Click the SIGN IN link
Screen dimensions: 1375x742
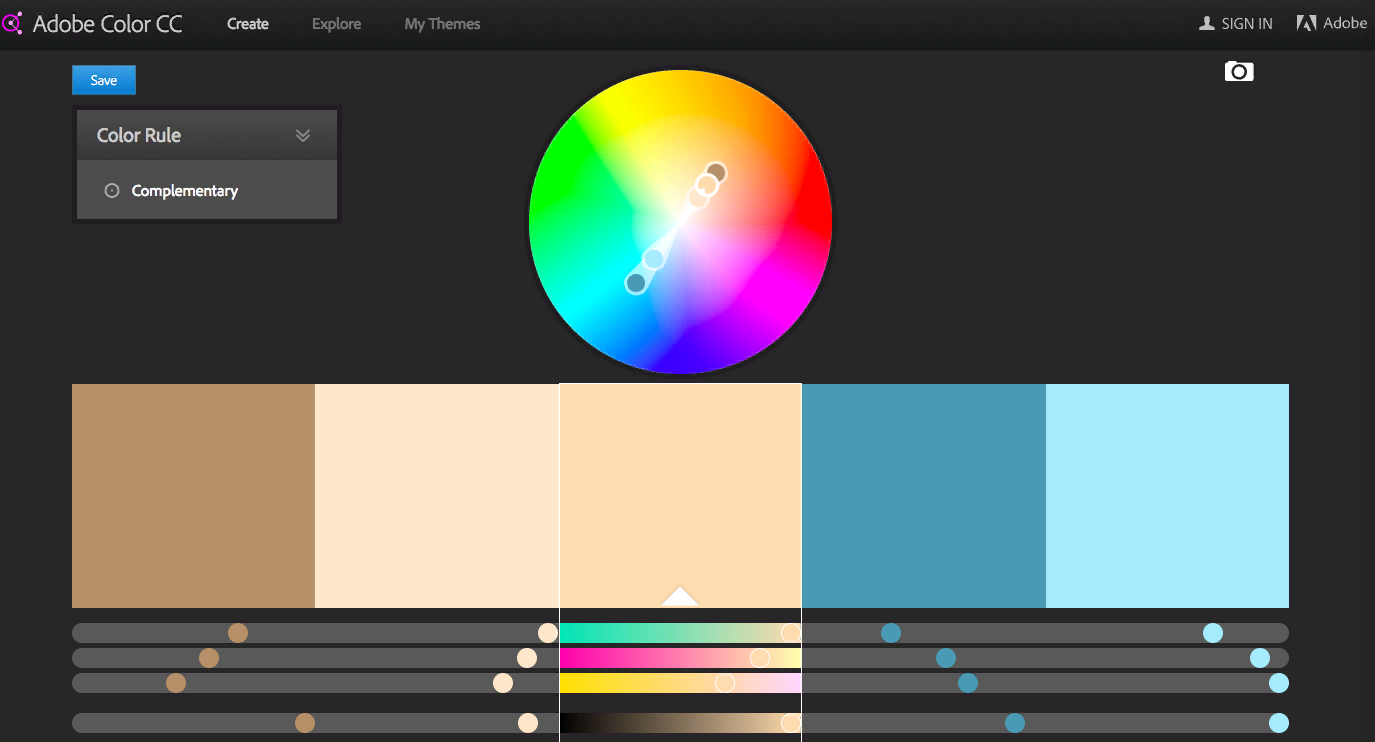tap(1247, 23)
